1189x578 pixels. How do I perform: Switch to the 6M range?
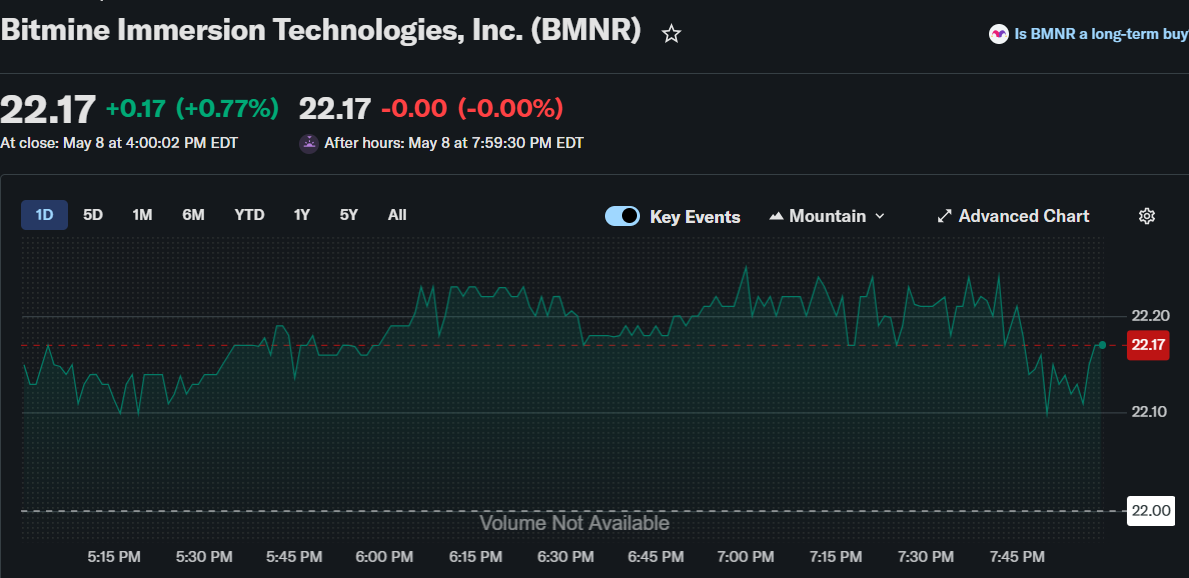click(193, 215)
